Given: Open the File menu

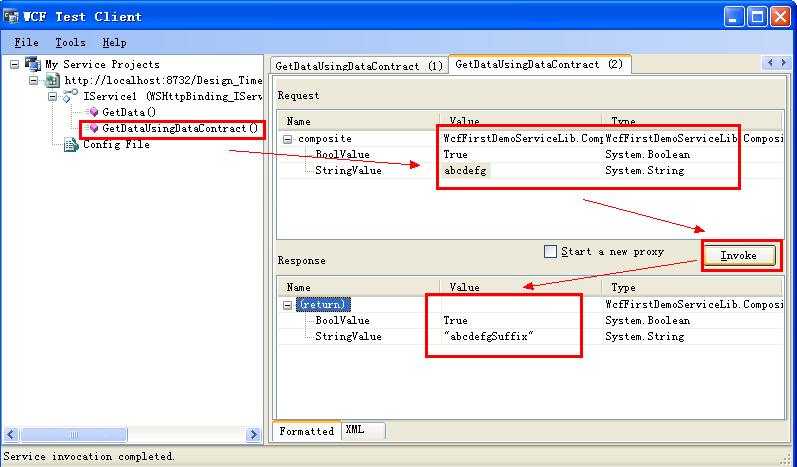Looking at the screenshot, I should pyautogui.click(x=27, y=43).
